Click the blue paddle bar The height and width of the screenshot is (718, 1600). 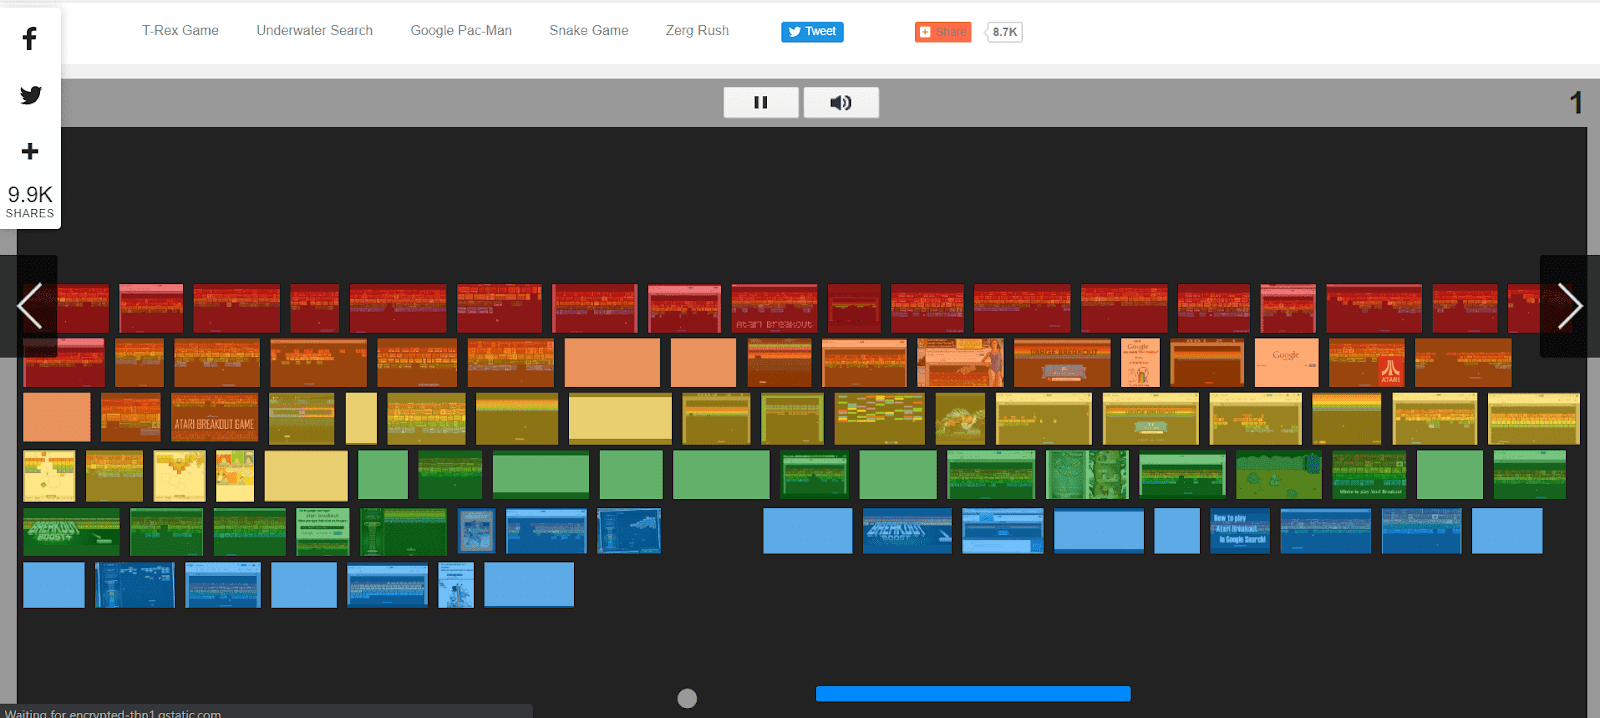(x=973, y=694)
